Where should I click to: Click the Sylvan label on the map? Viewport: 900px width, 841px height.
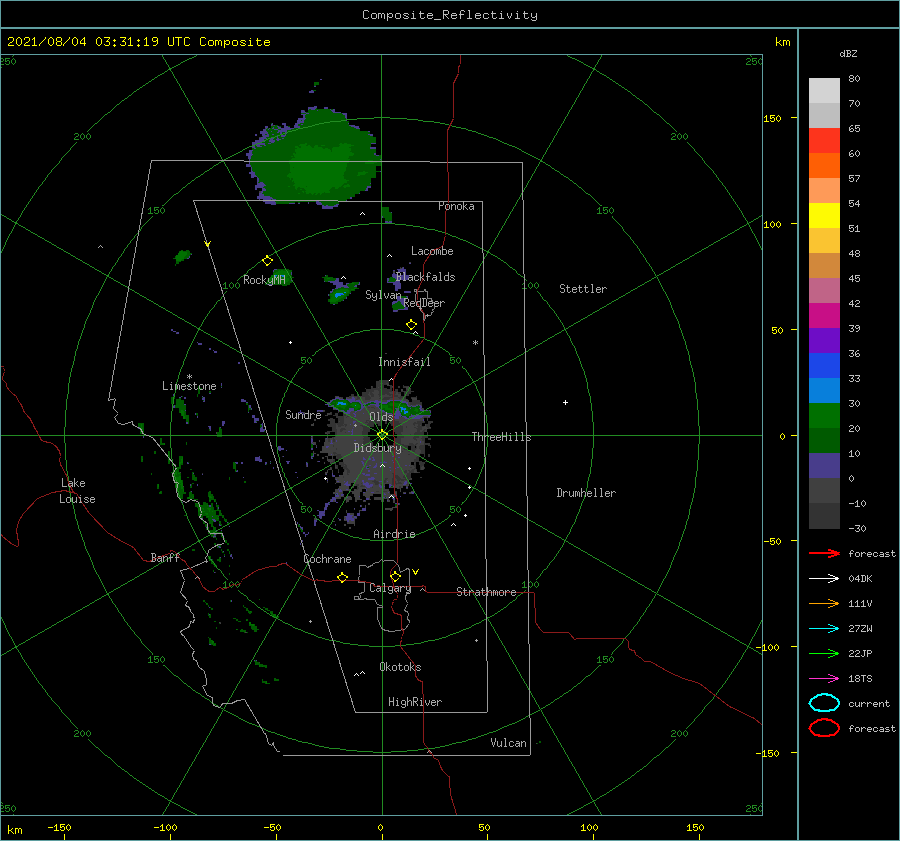[383, 295]
